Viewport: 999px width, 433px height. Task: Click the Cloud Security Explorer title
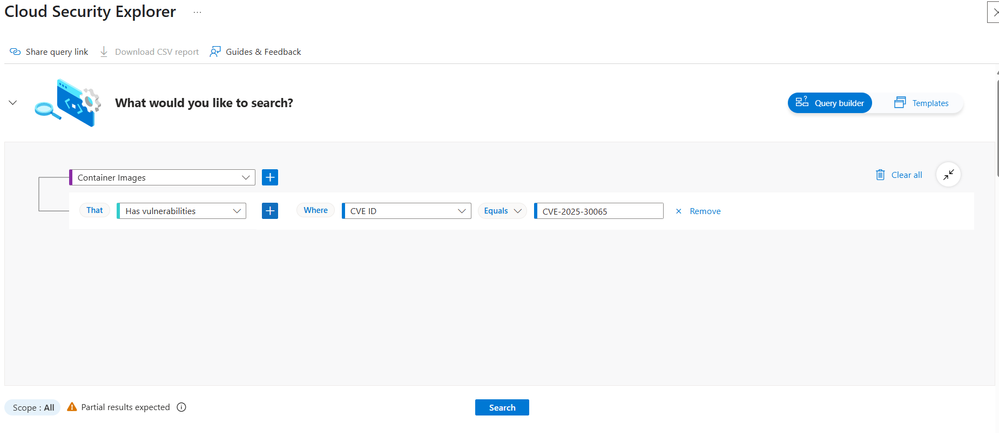pyautogui.click(x=90, y=11)
